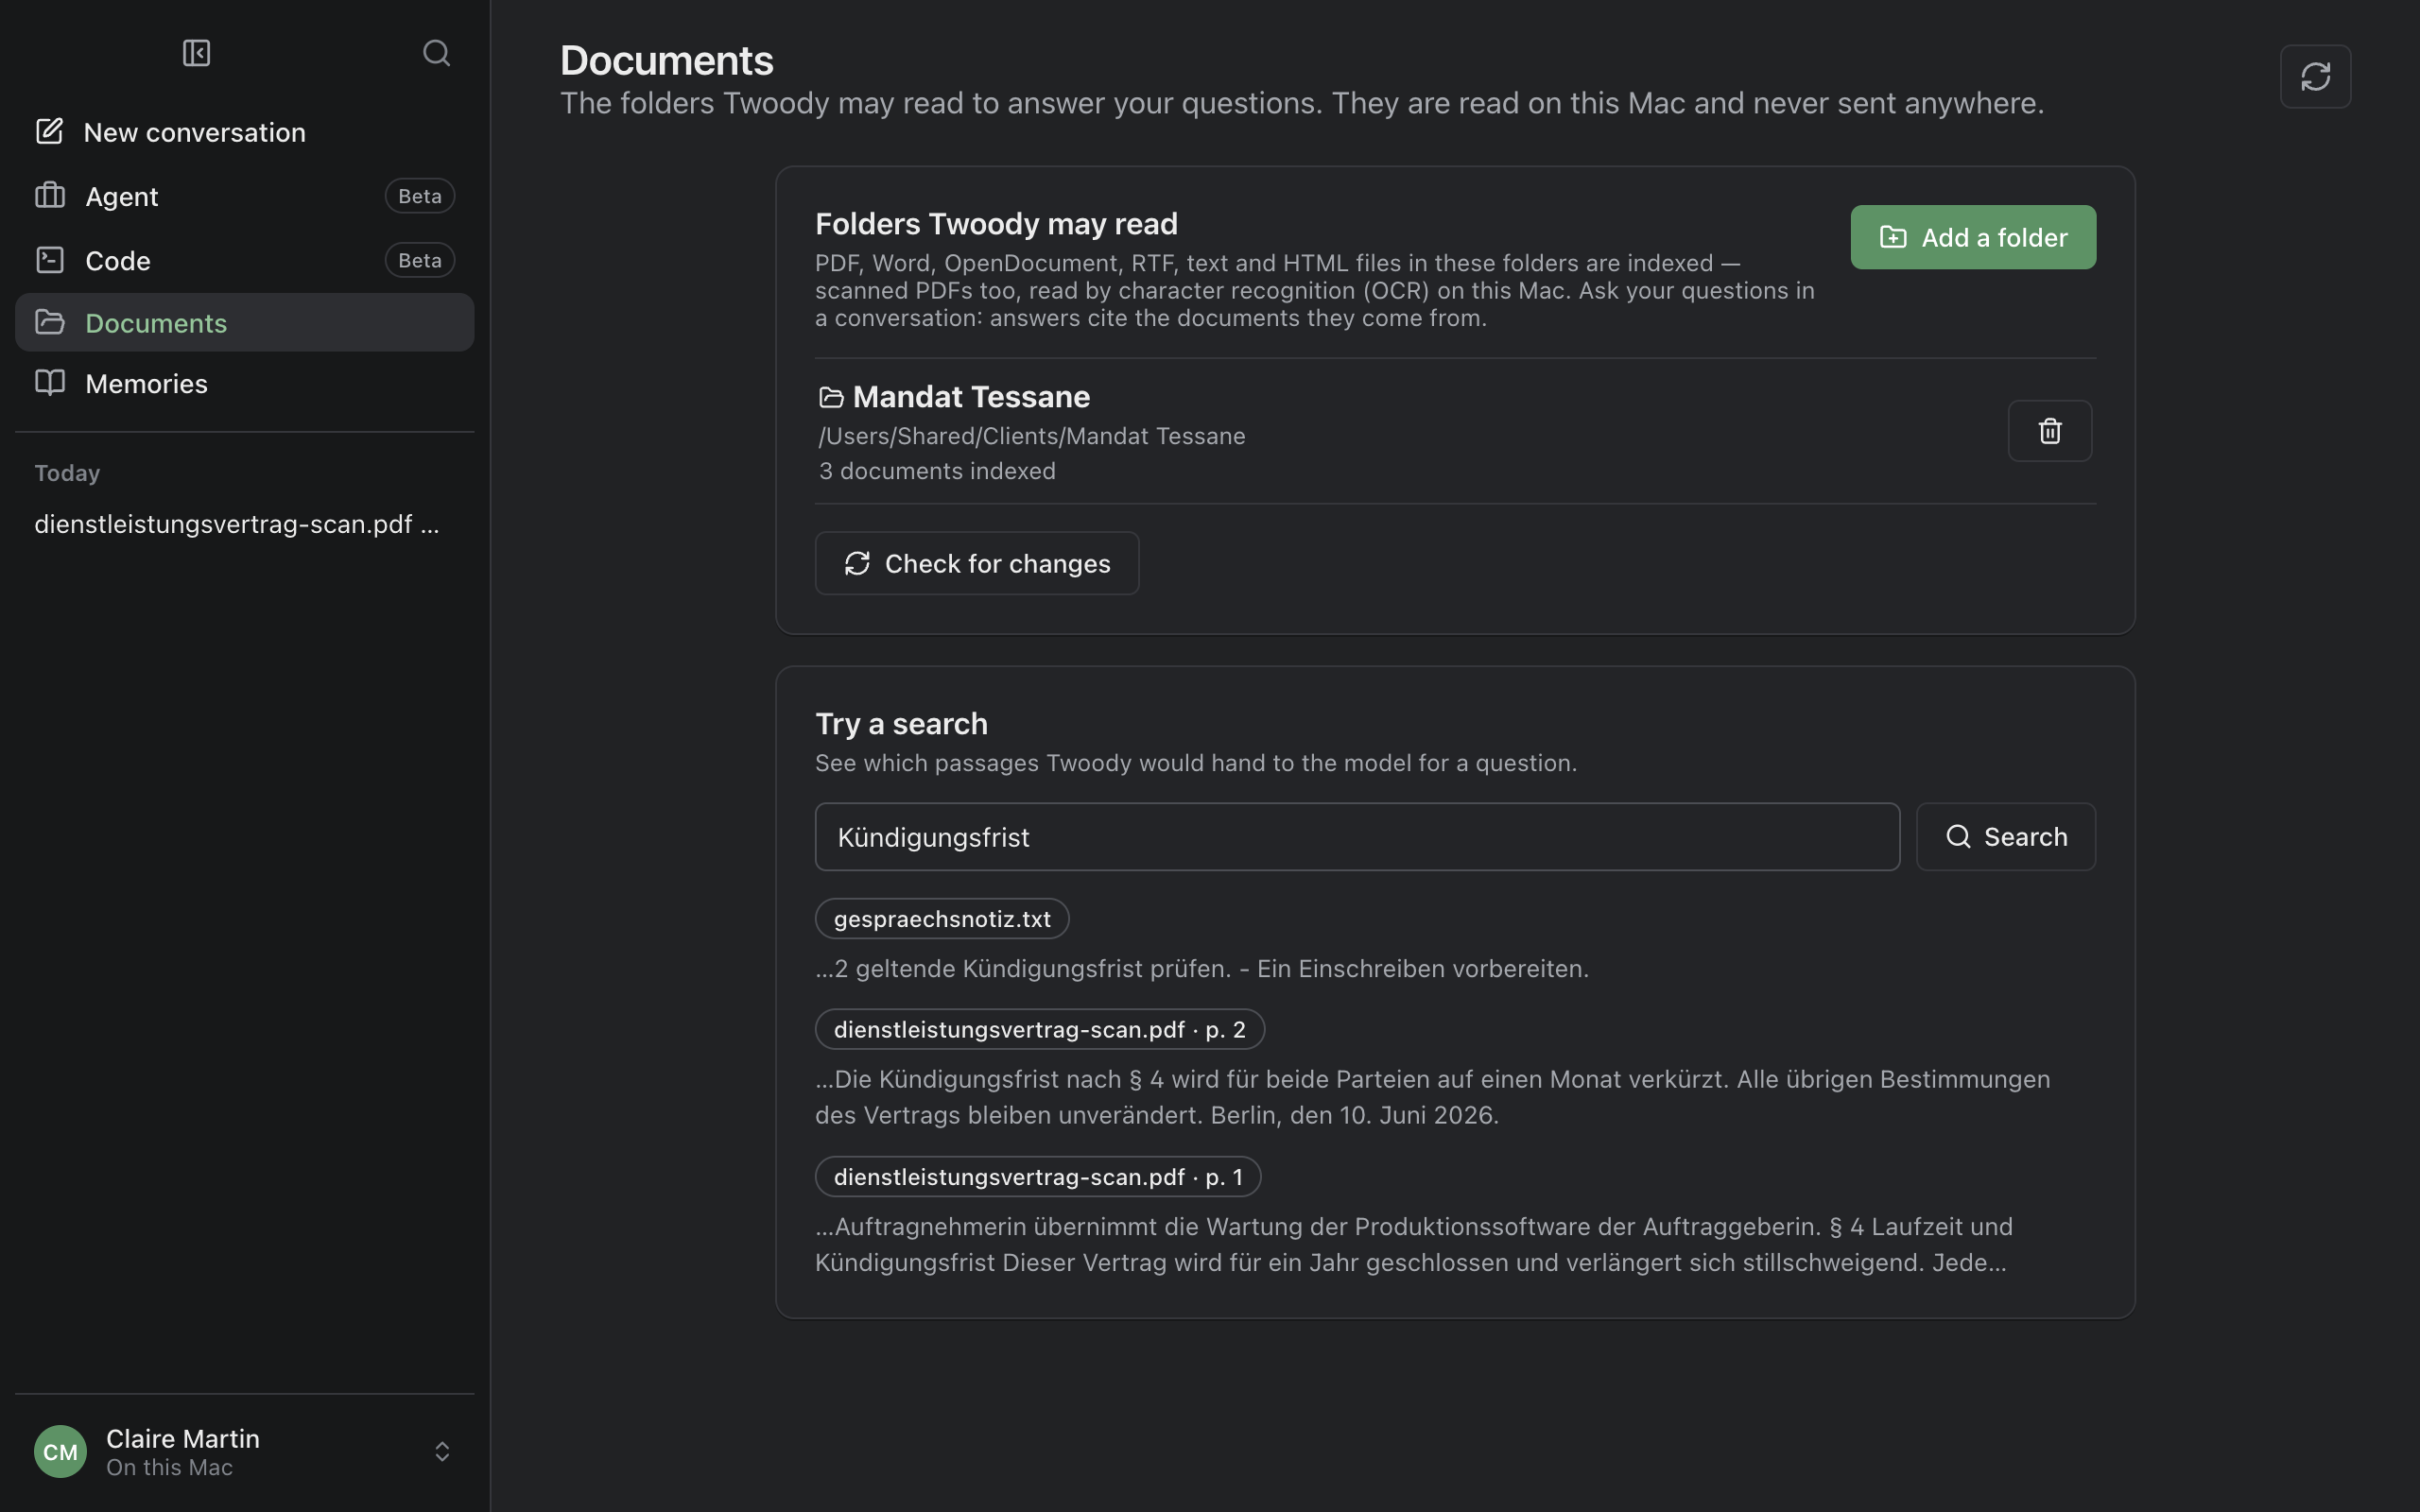The width and height of the screenshot is (2420, 1512).
Task: Delete the Mandat Tessane folder
Action: pyautogui.click(x=2050, y=431)
